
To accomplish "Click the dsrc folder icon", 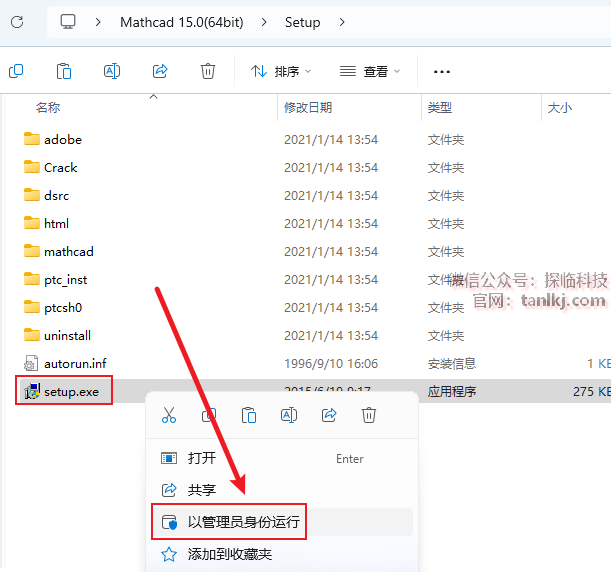I will click(x=32, y=195).
